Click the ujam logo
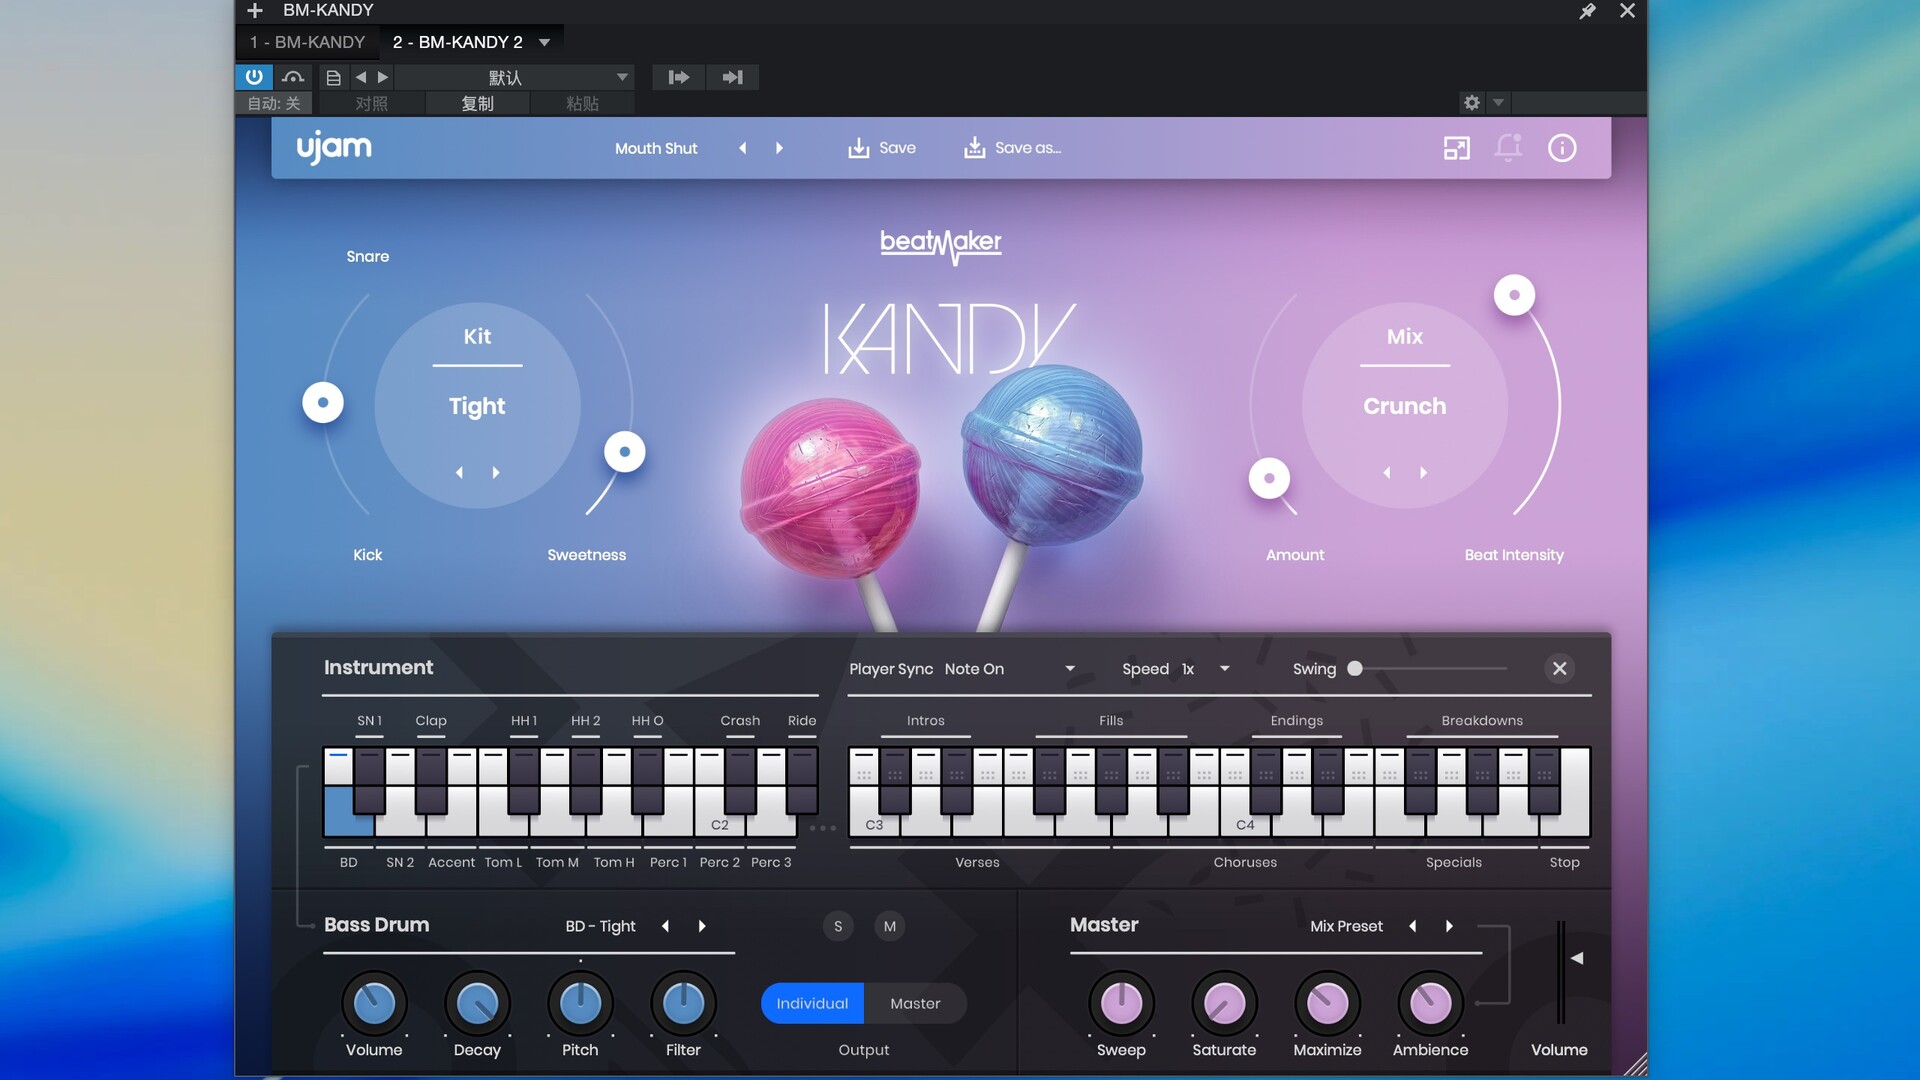The image size is (1920, 1080). pos(334,148)
